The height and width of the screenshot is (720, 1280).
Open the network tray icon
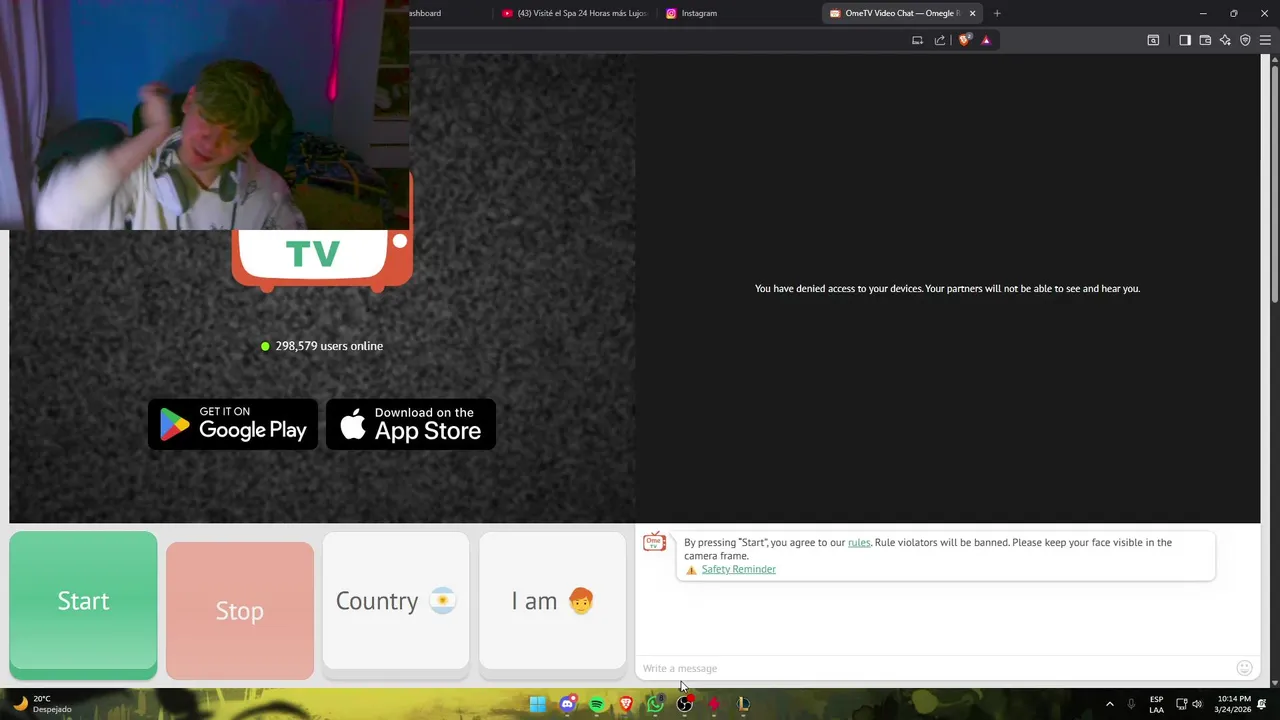(1181, 704)
